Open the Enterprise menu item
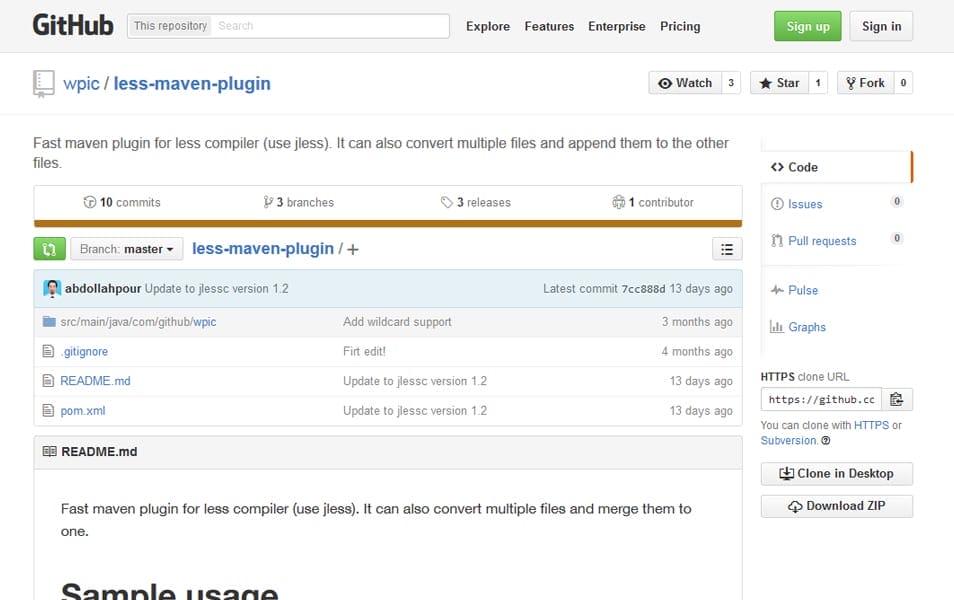The width and height of the screenshot is (954, 600). pos(616,26)
